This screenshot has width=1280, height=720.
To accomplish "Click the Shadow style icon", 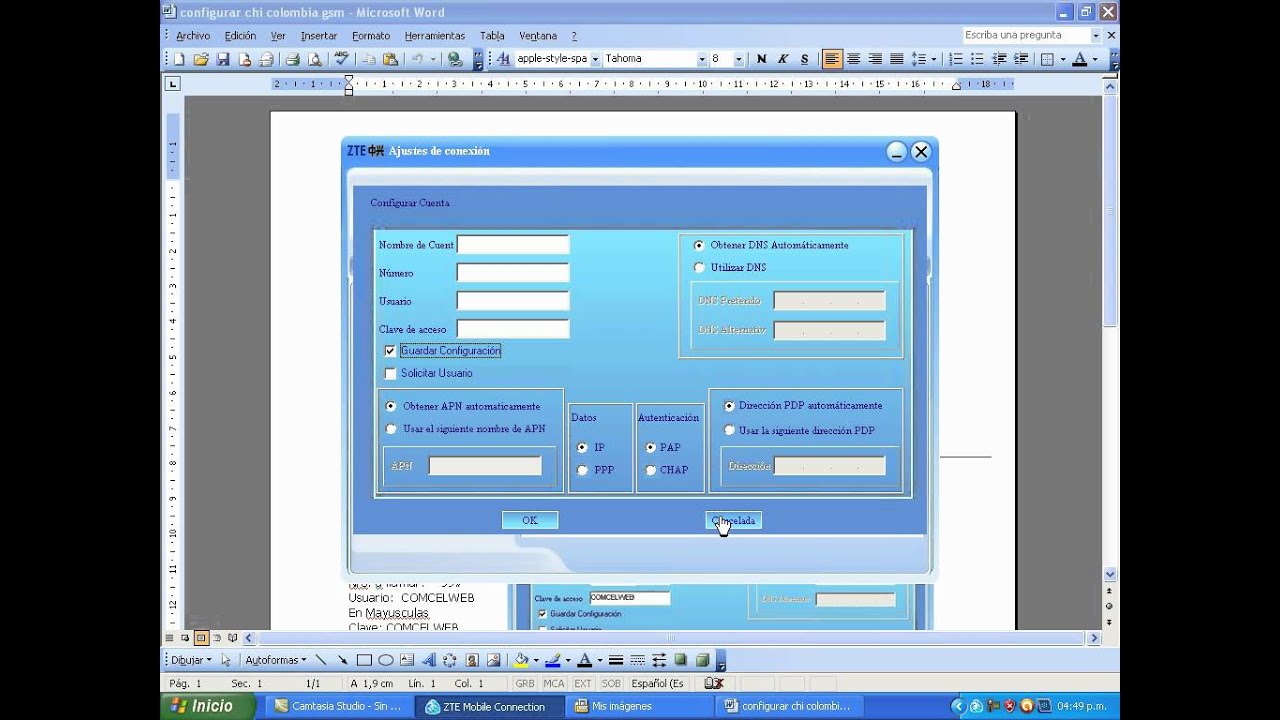I will coord(680,660).
